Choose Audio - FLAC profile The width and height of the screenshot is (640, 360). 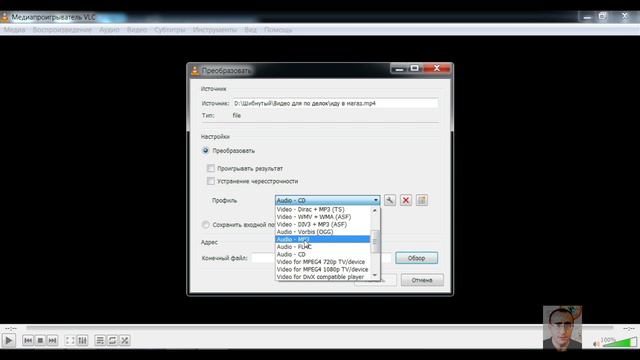click(x=323, y=247)
